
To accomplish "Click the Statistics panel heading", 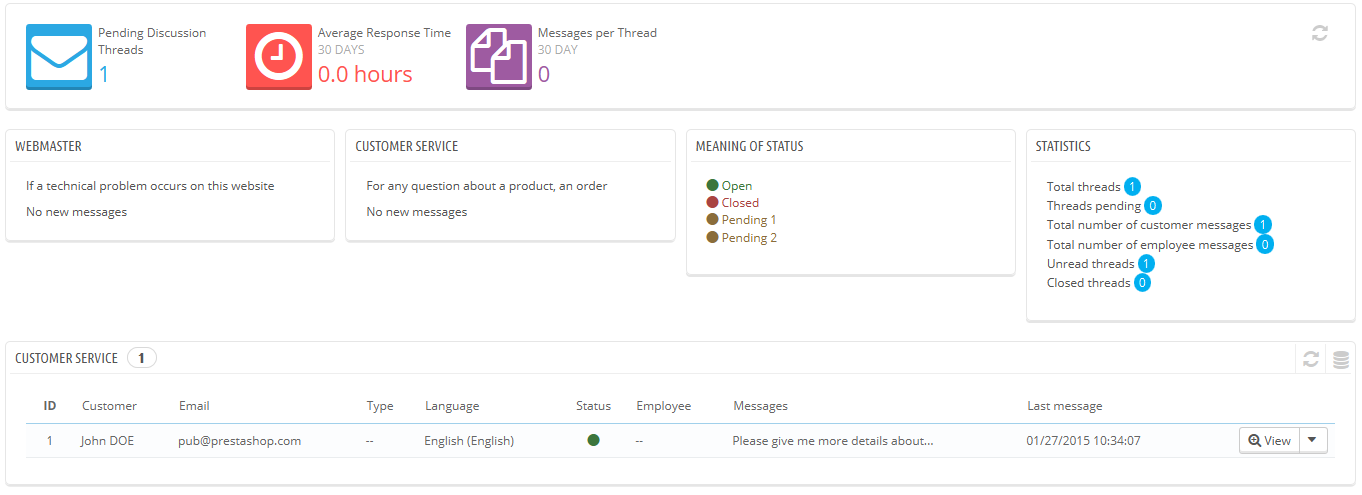I will tap(1063, 146).
